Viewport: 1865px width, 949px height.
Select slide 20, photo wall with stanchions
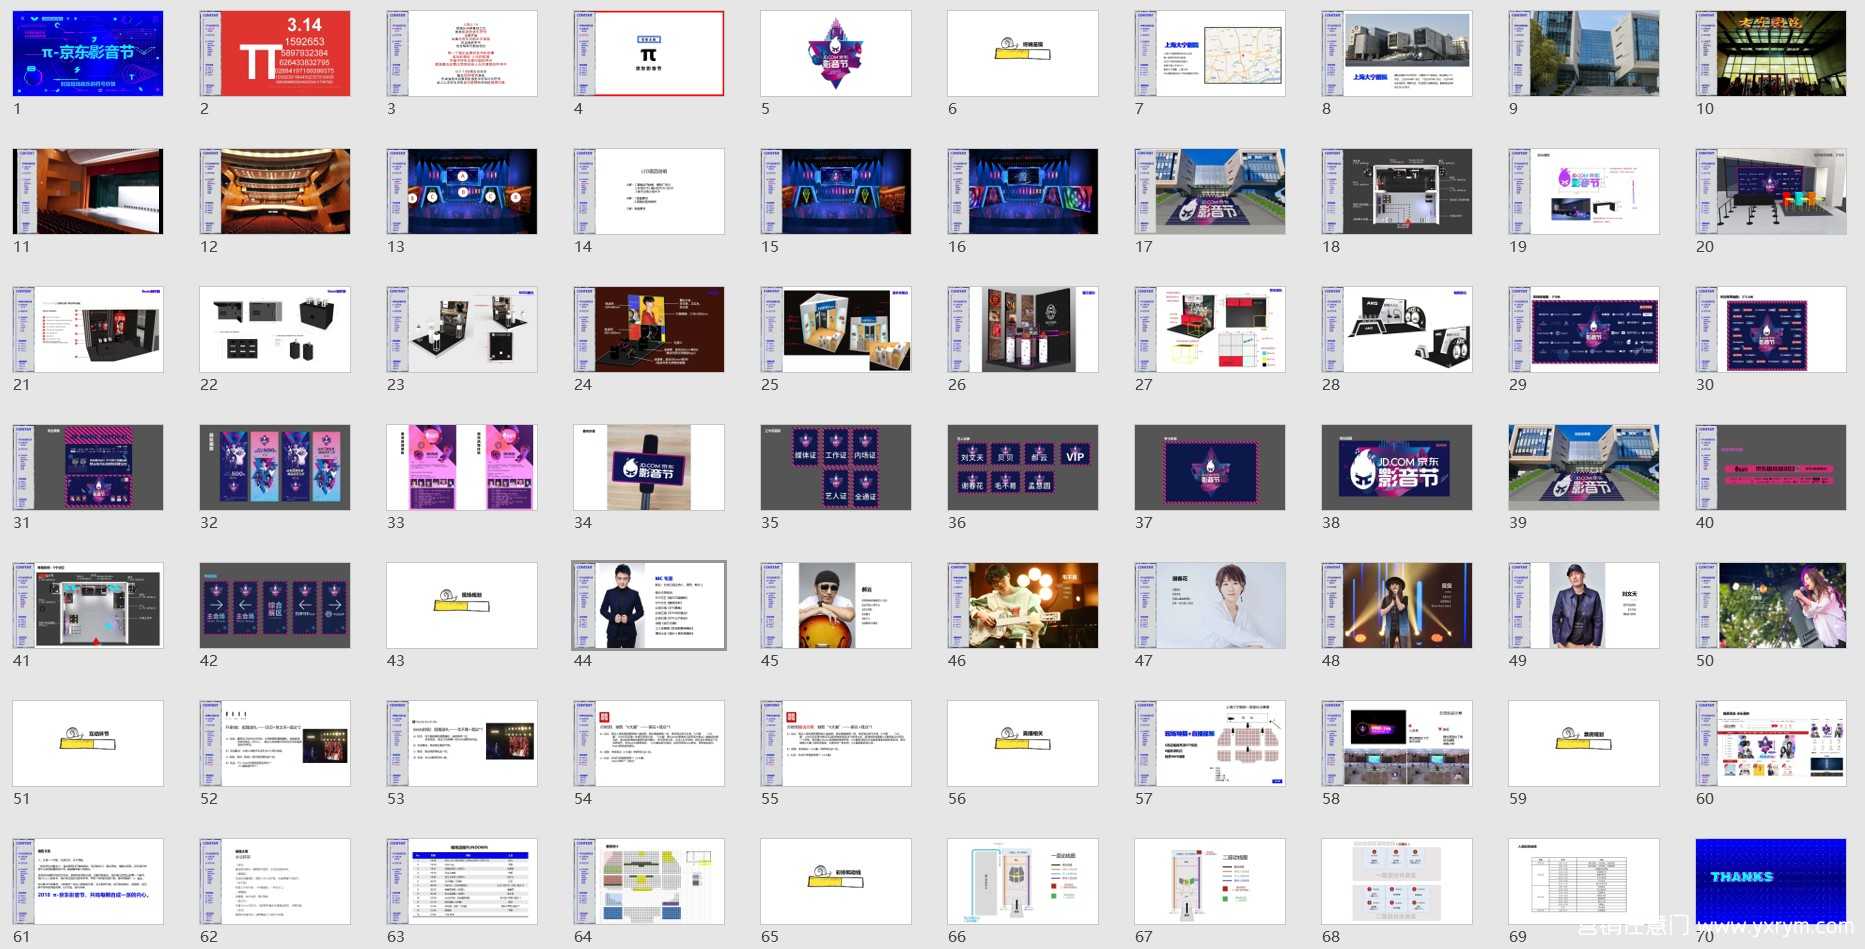coord(1771,192)
